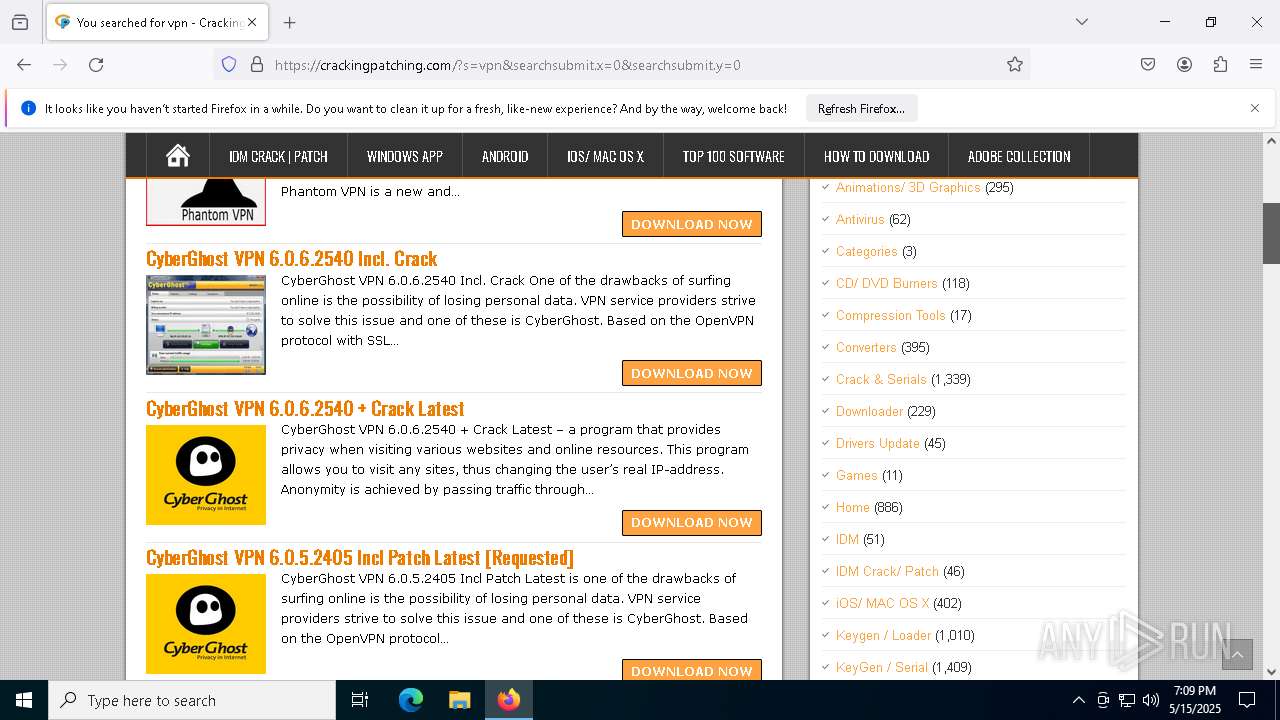Open the Crack & Serials category
This screenshot has height=720, width=1280.
pyautogui.click(x=881, y=379)
